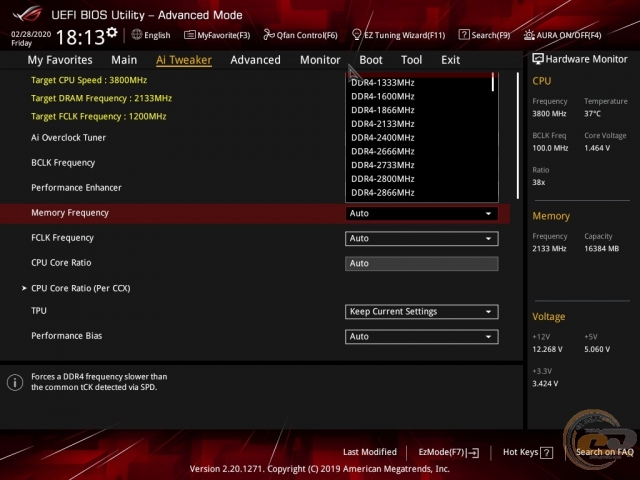Click the Performance Bias label
Image resolution: width=640 pixels, height=480 pixels.
pos(67,336)
